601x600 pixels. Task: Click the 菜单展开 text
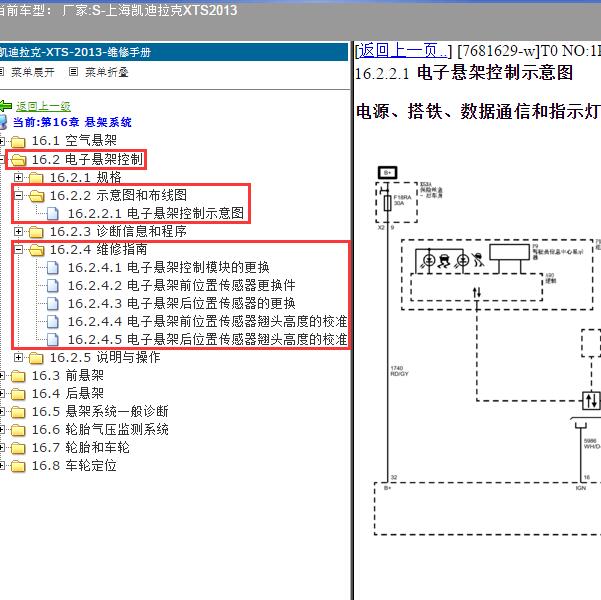coord(33,72)
